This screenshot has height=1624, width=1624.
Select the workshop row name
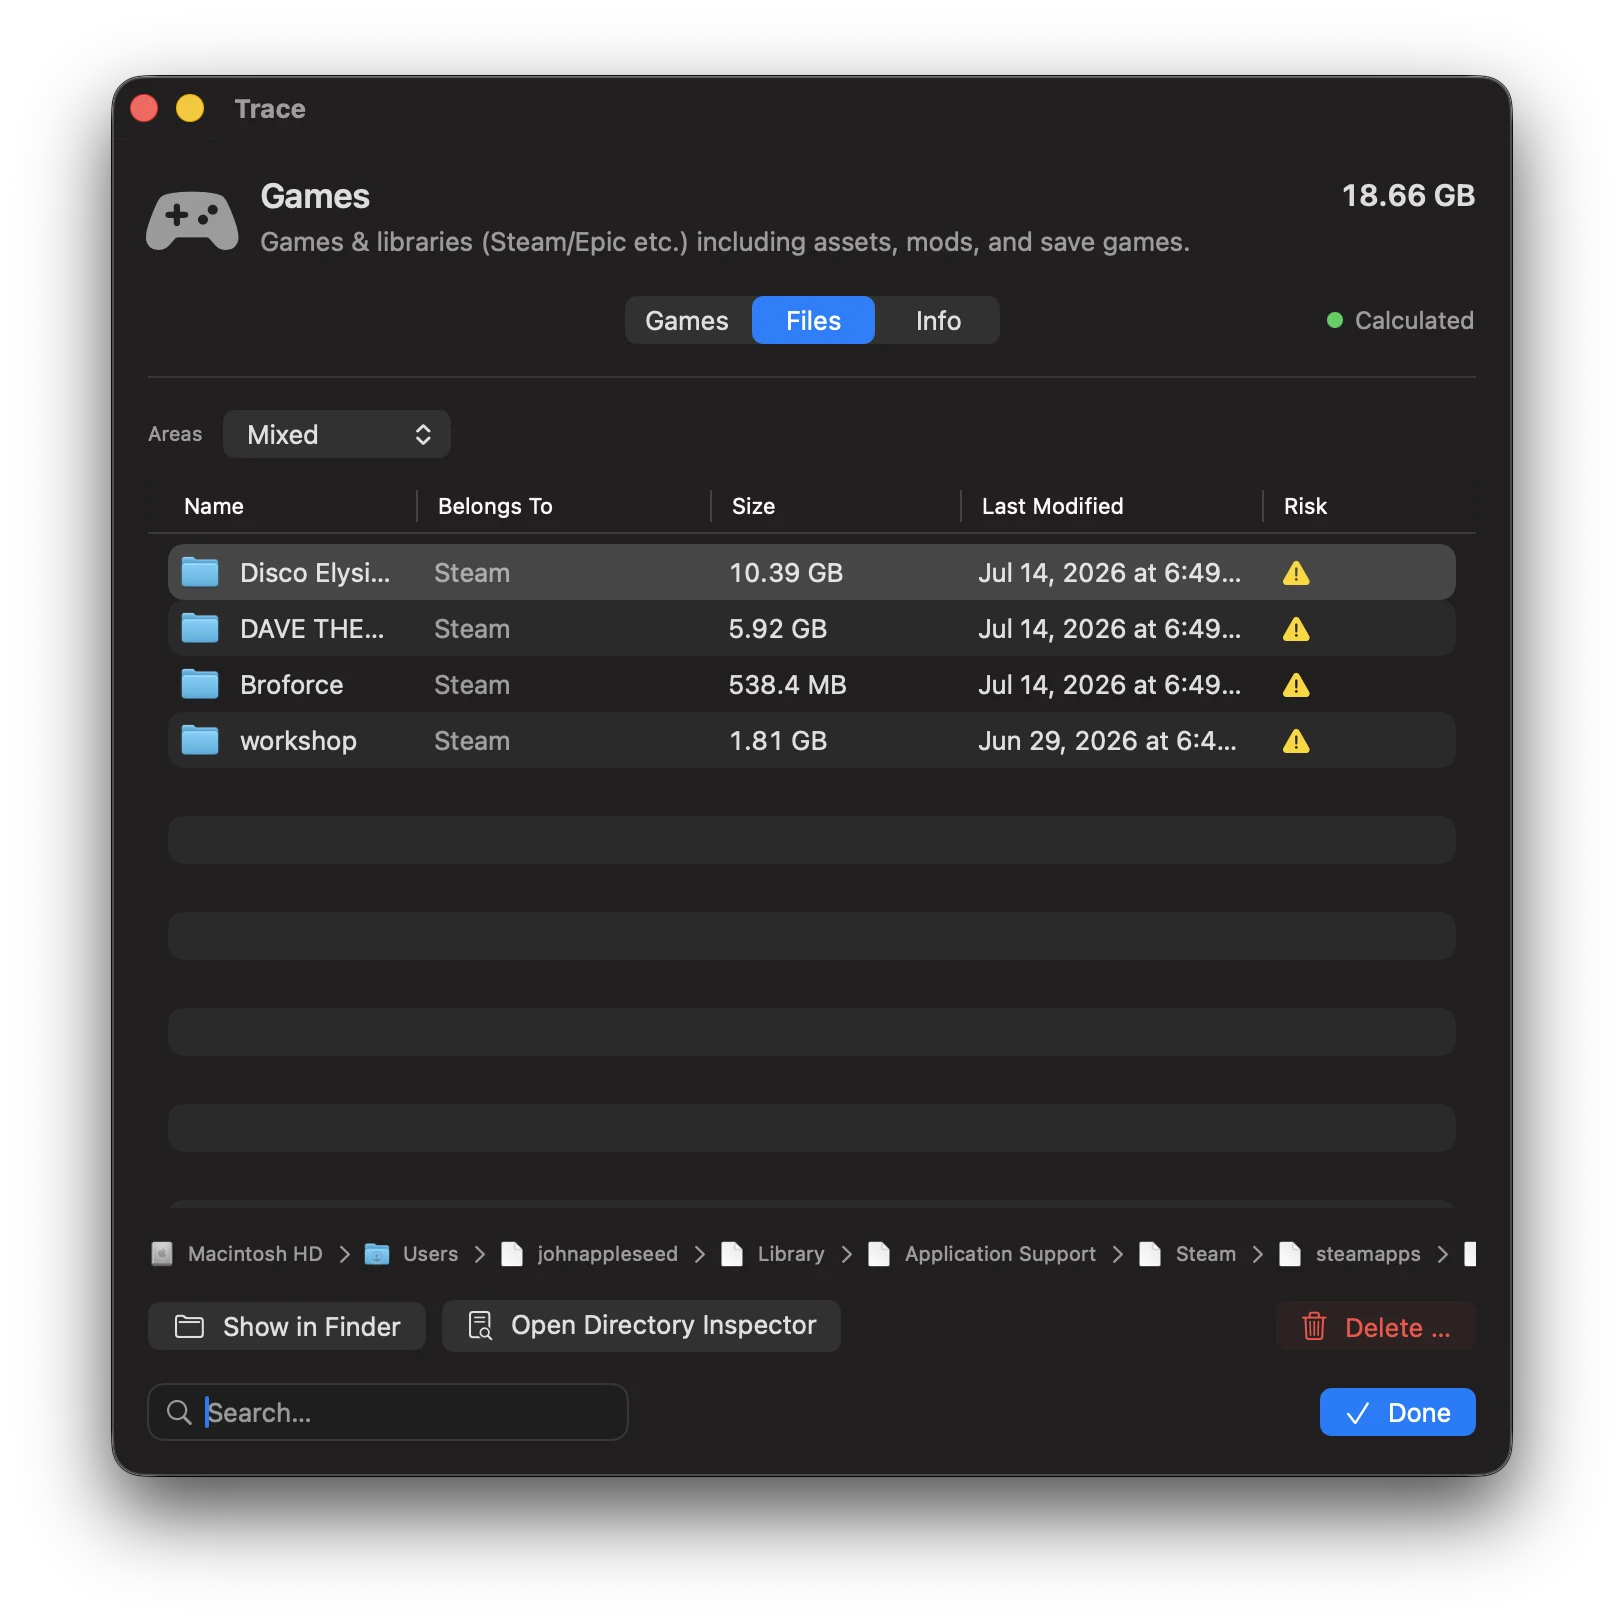[298, 741]
